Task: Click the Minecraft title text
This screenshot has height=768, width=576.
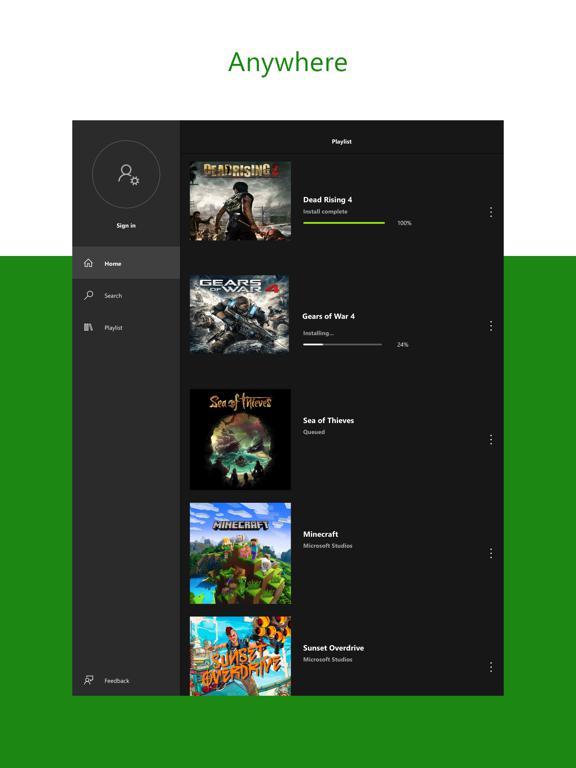Action: (320, 534)
